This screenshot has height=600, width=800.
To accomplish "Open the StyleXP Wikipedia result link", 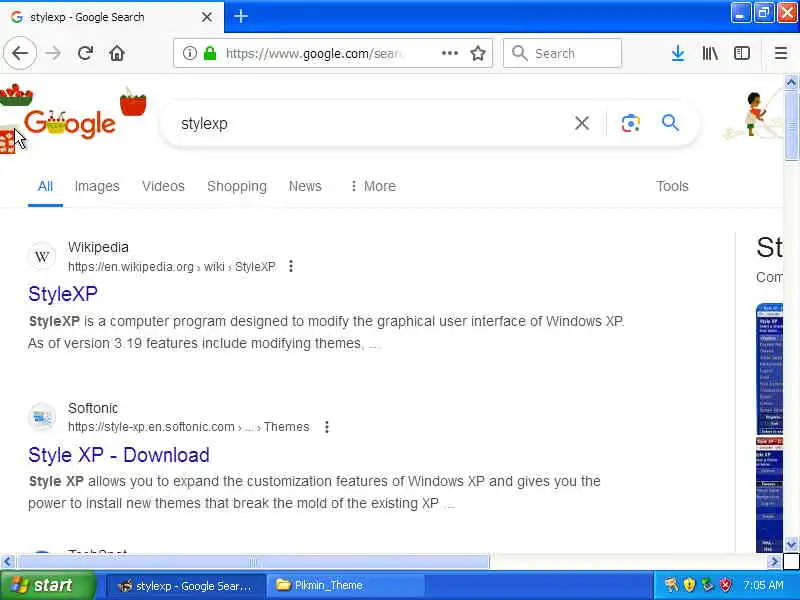I will (x=63, y=294).
